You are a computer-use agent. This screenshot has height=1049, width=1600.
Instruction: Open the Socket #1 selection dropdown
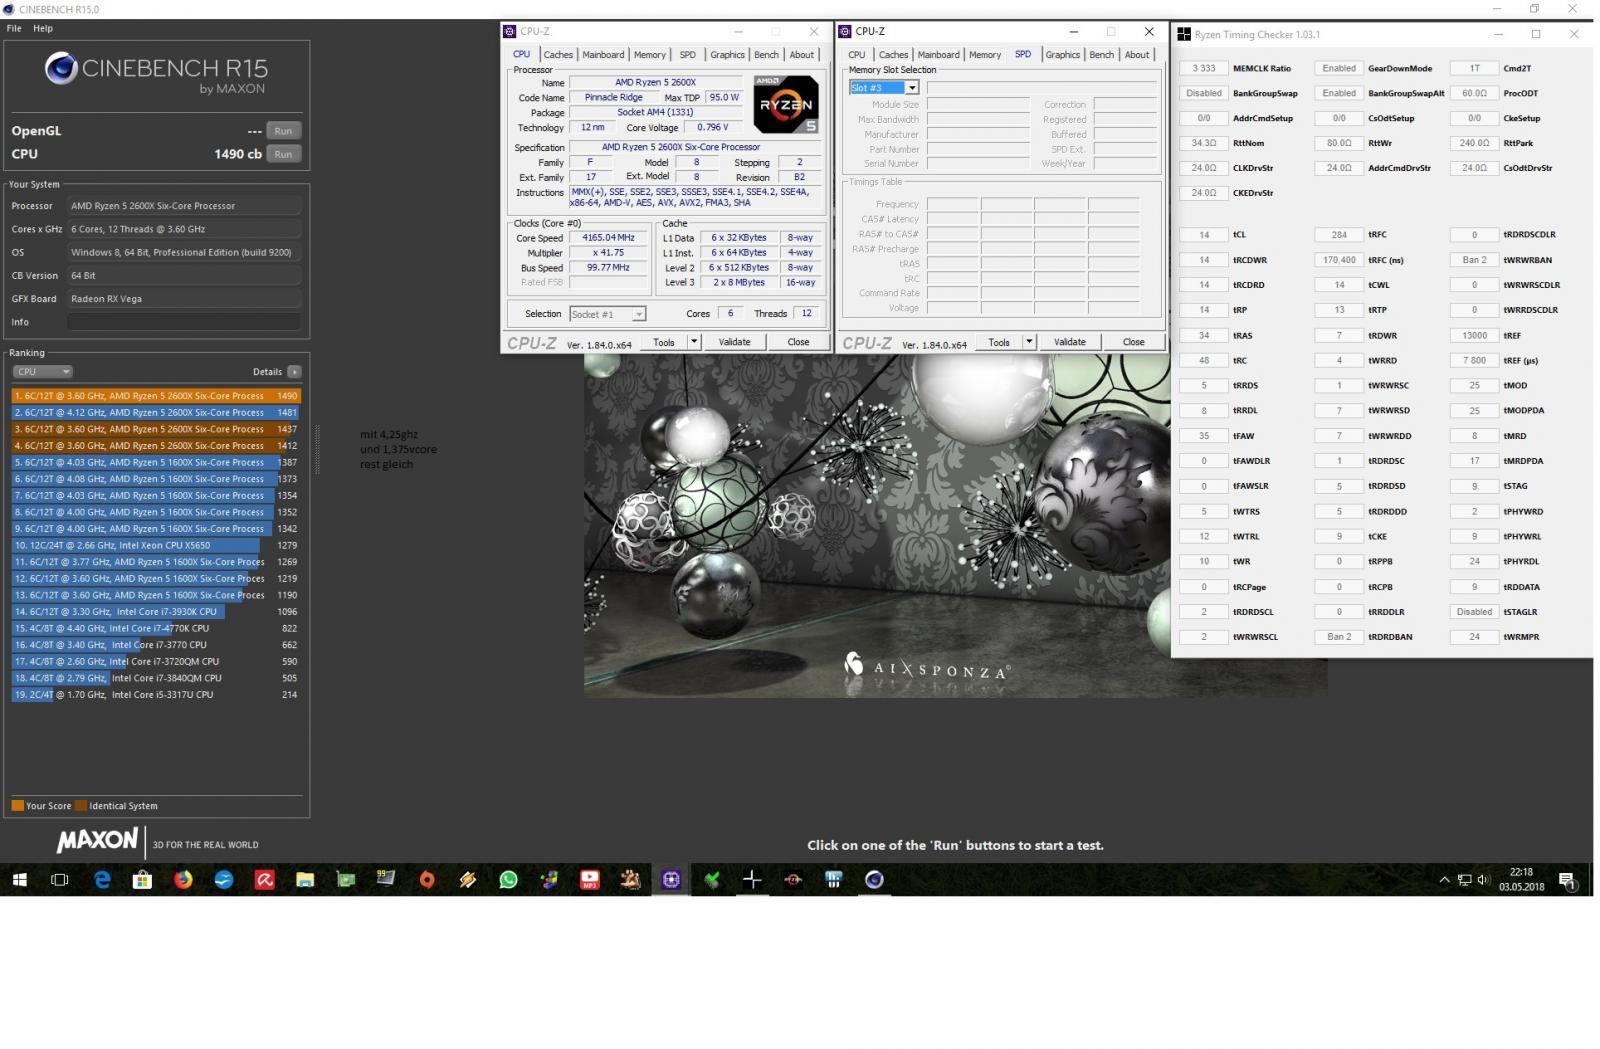608,314
